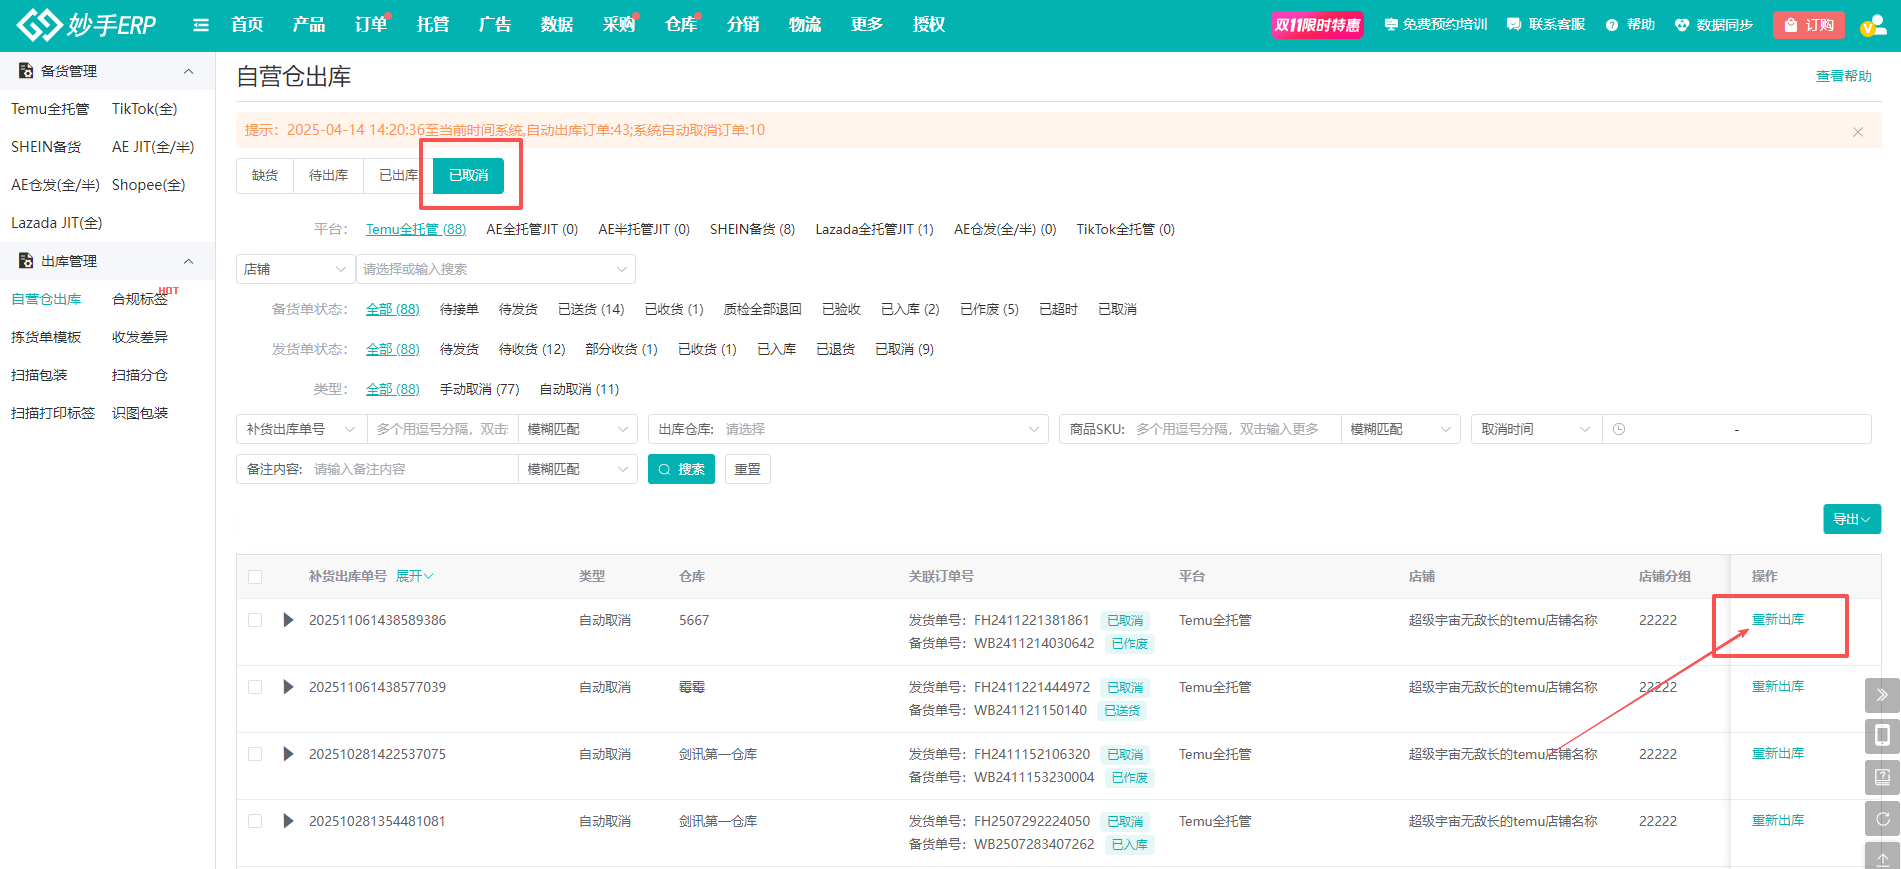The height and width of the screenshot is (869, 1901).
Task: Open the 导出 export dropdown
Action: (1851, 519)
